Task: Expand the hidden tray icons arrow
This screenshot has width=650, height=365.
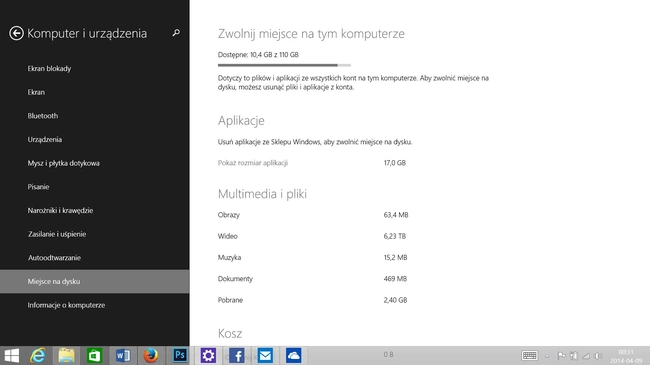Action: (x=547, y=356)
